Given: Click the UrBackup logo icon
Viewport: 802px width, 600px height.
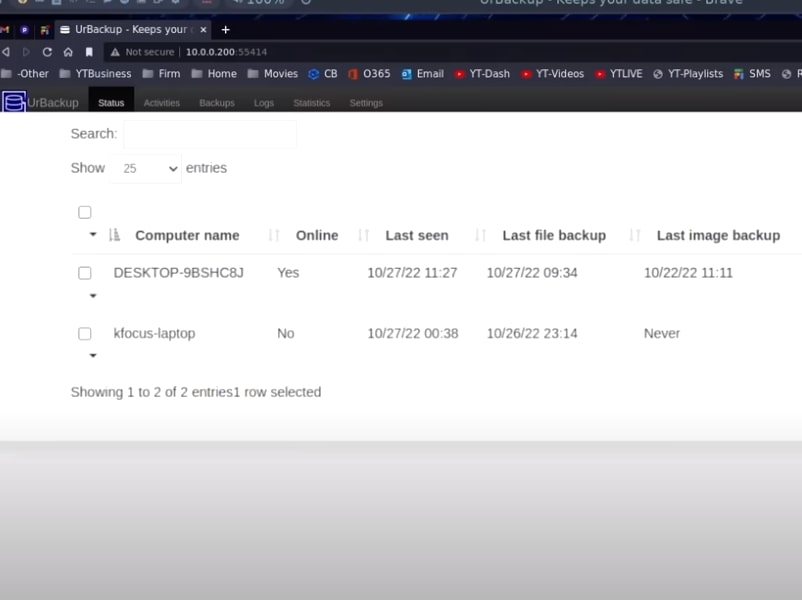Looking at the screenshot, I should (x=14, y=102).
